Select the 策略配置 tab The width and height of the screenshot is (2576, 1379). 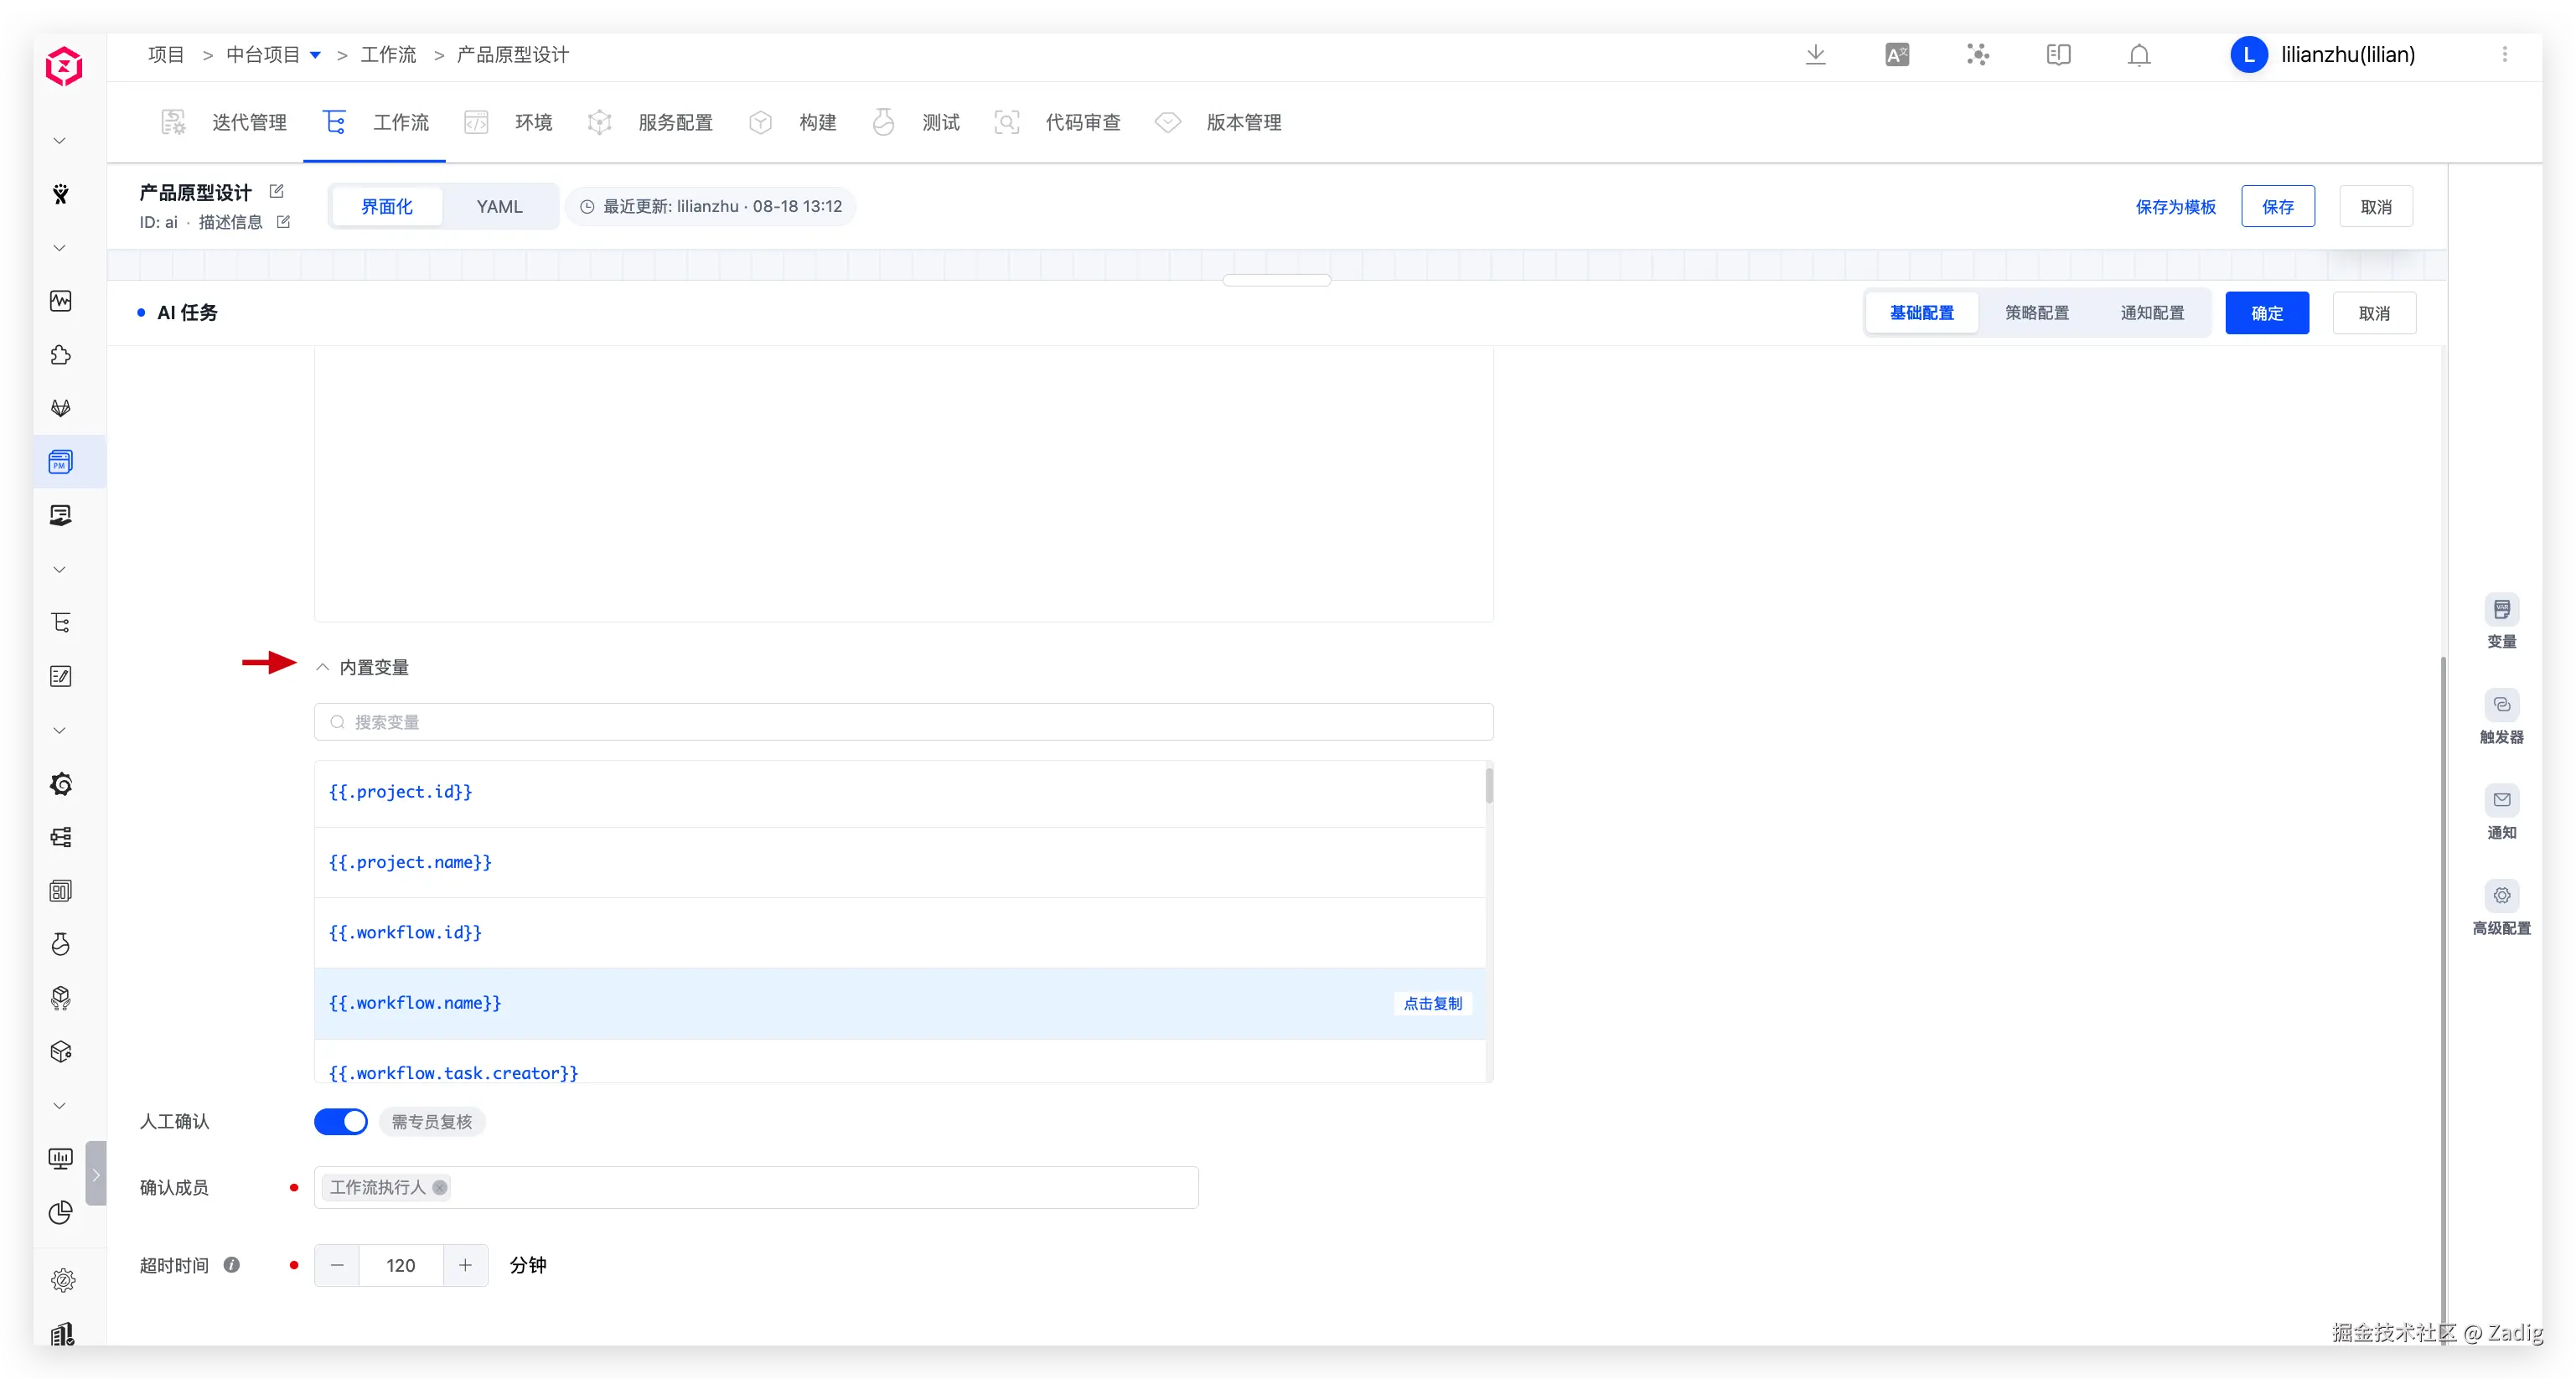click(x=2036, y=313)
